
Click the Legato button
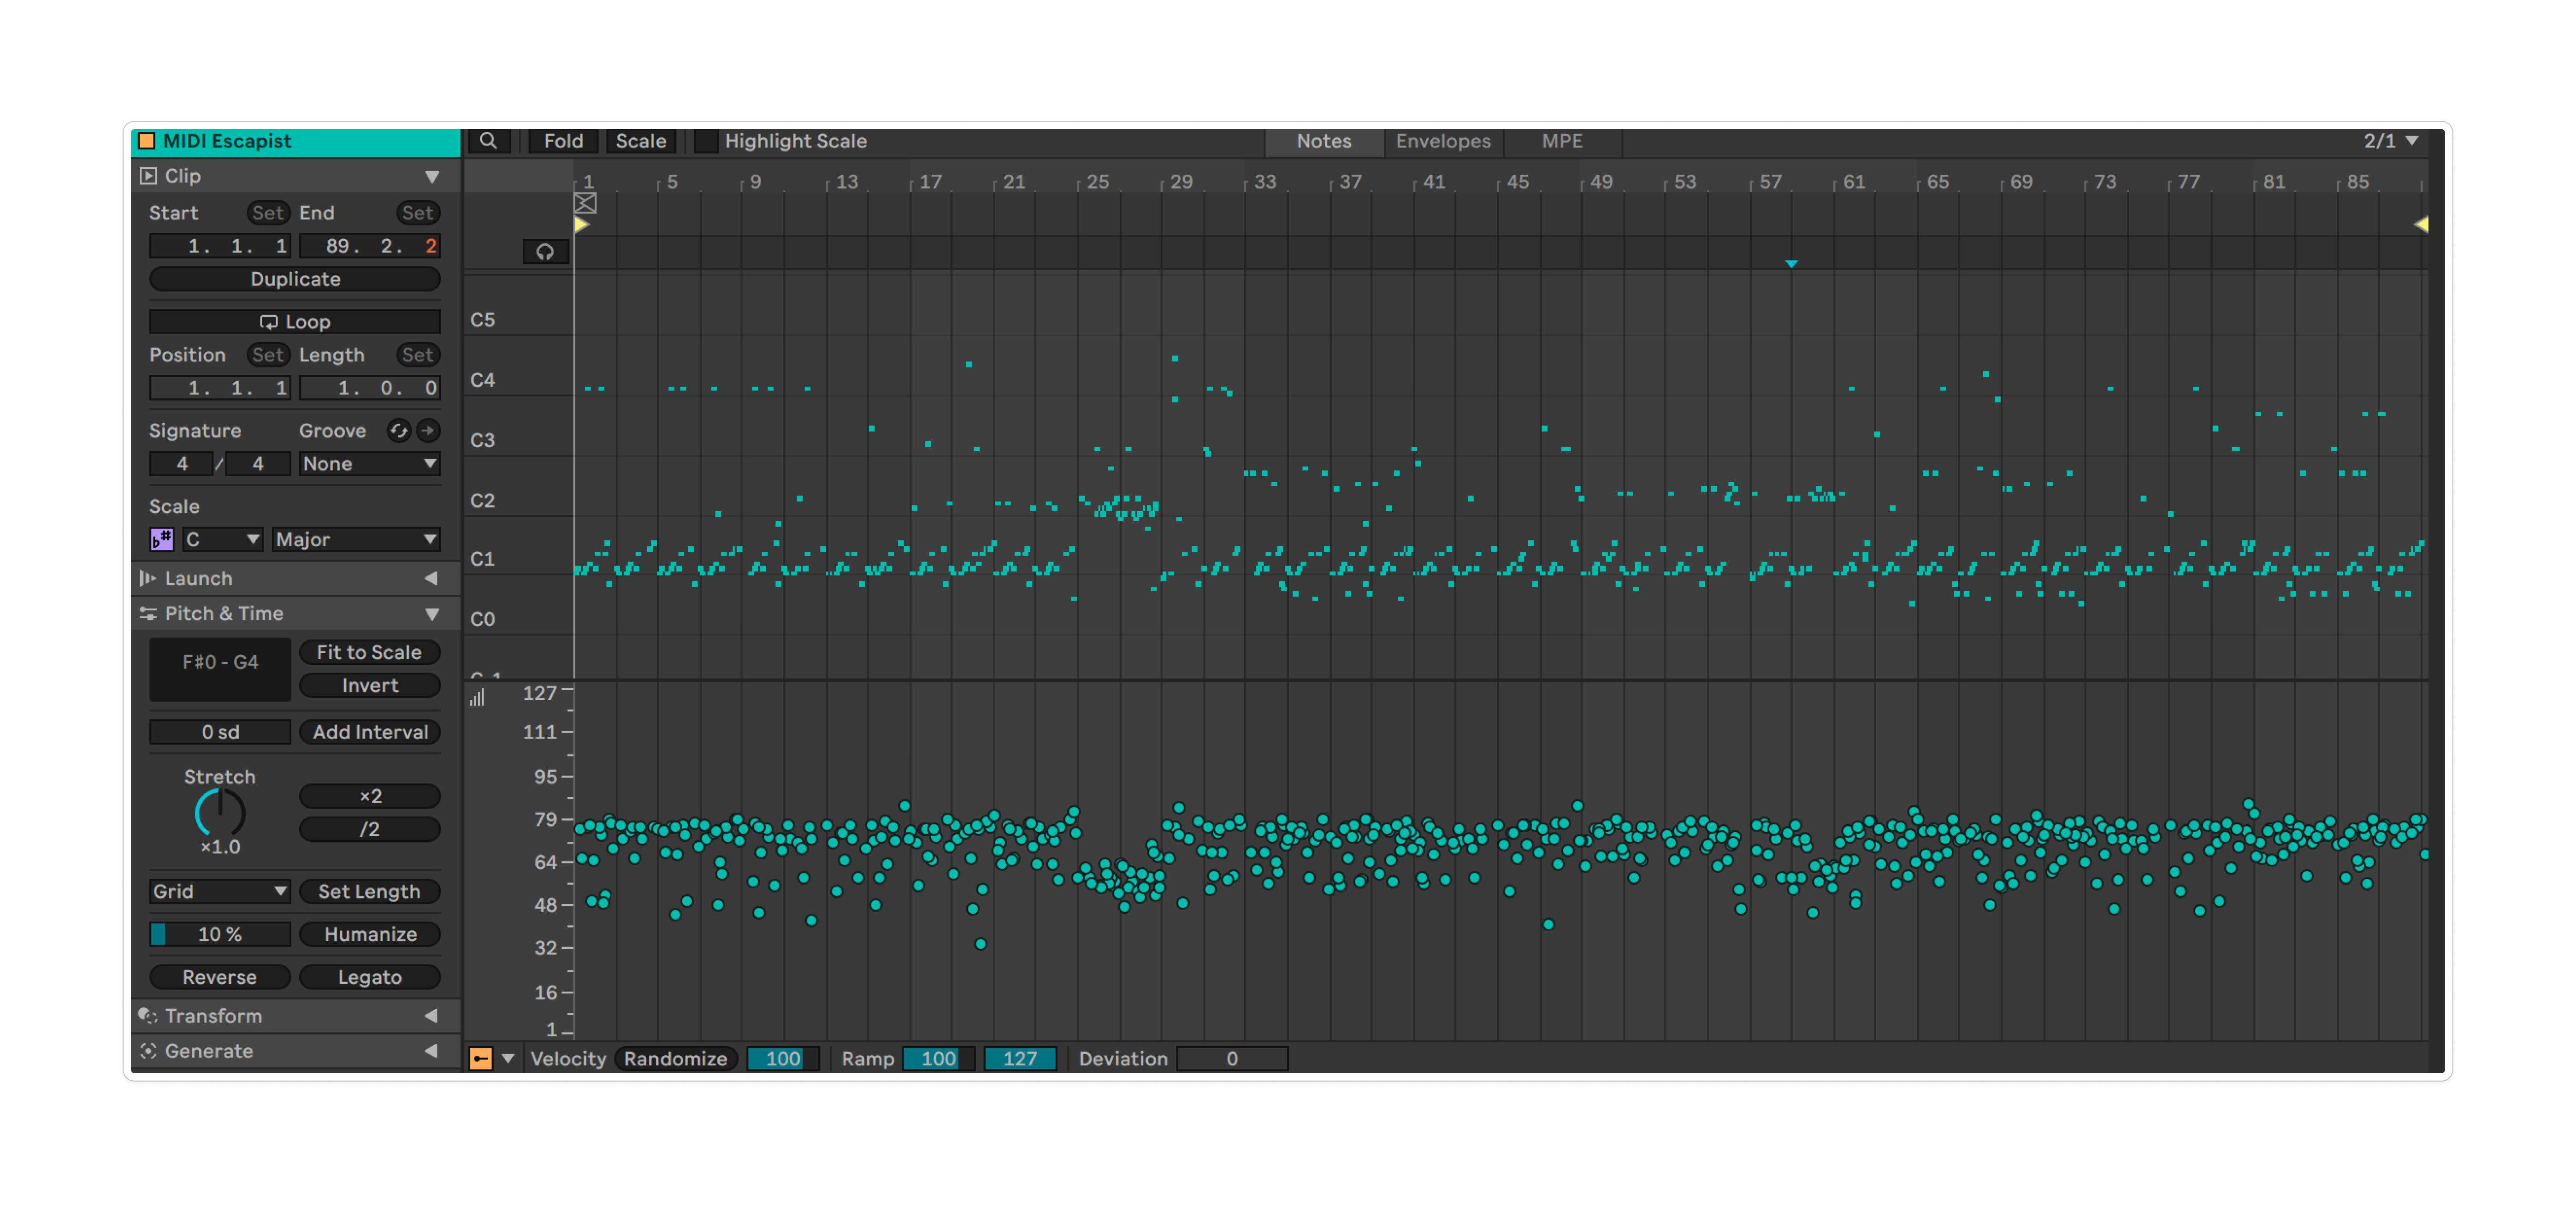370,978
